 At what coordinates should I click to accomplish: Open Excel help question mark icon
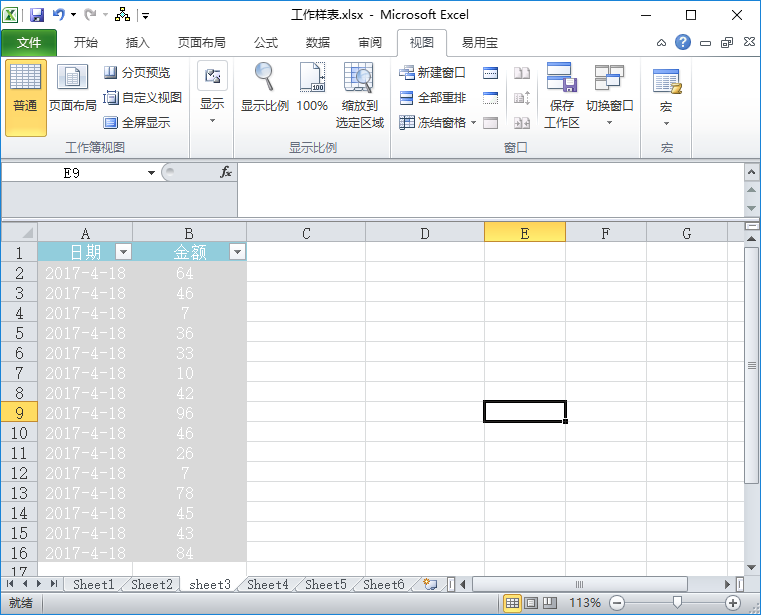coord(682,42)
